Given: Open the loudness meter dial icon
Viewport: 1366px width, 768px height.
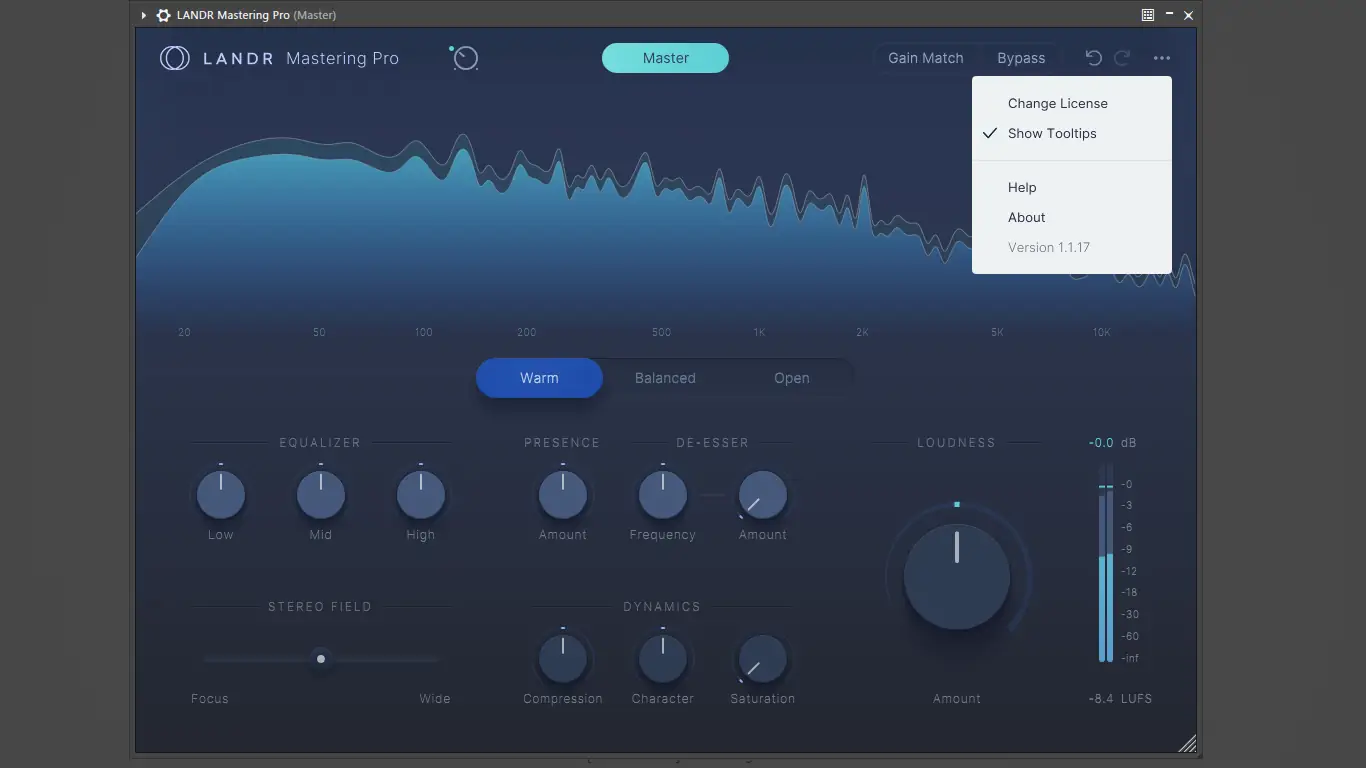Looking at the screenshot, I should 465,58.
